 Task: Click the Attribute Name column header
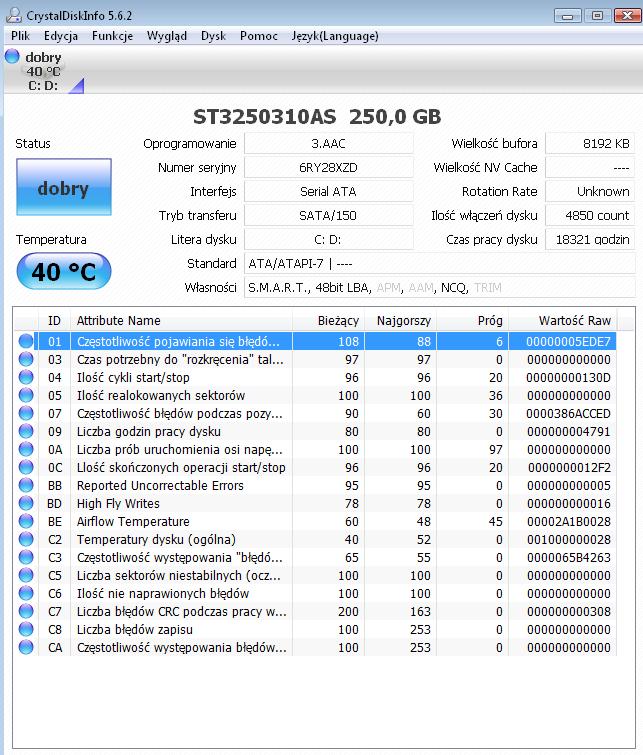coord(182,320)
